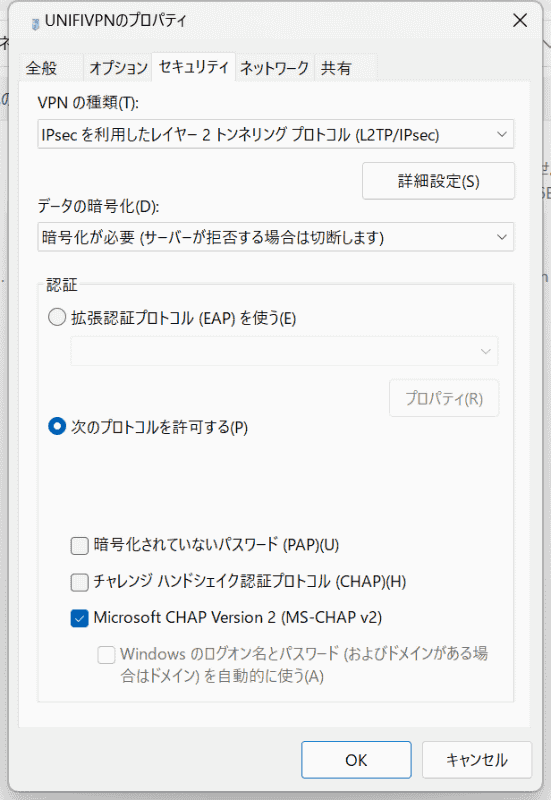Screen dimensions: 551x800
Task: Check チャレンジ ハンドシェイク認証プロトコル (CHAP)
Action: pos(80,582)
